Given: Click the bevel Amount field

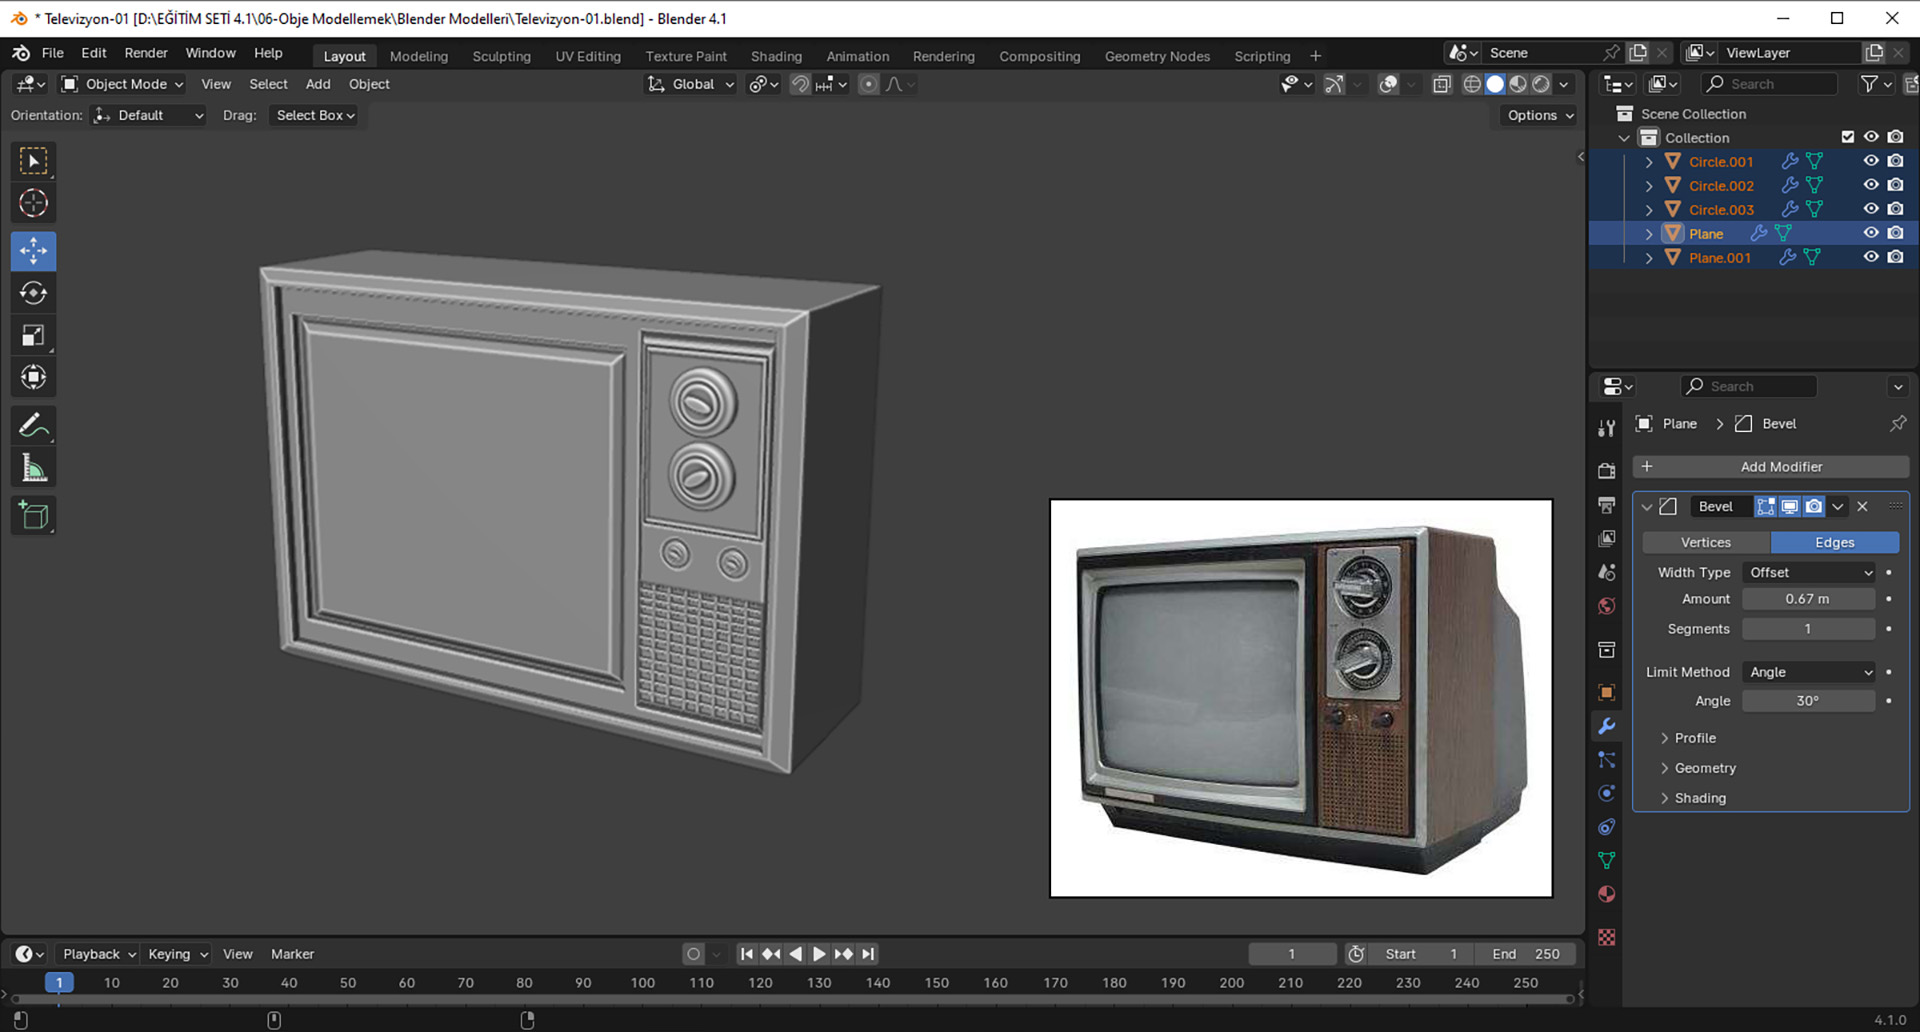Looking at the screenshot, I should [x=1808, y=599].
